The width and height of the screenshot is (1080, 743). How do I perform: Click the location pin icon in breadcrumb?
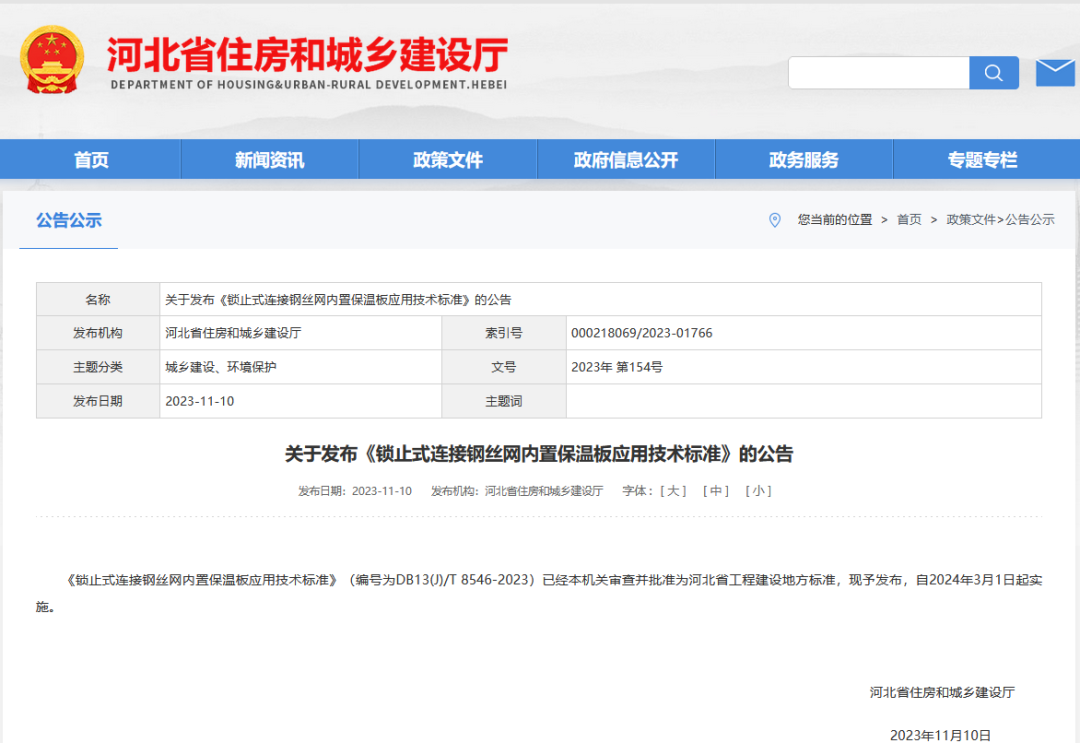775,220
